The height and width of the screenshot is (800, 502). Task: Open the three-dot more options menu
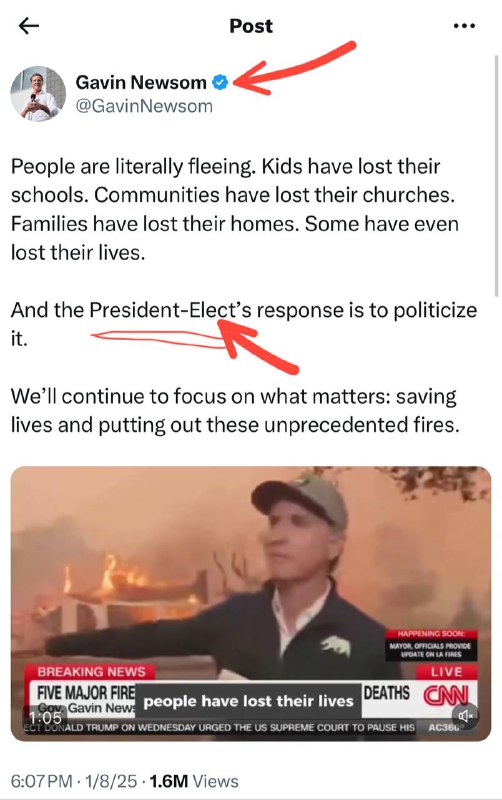click(464, 26)
